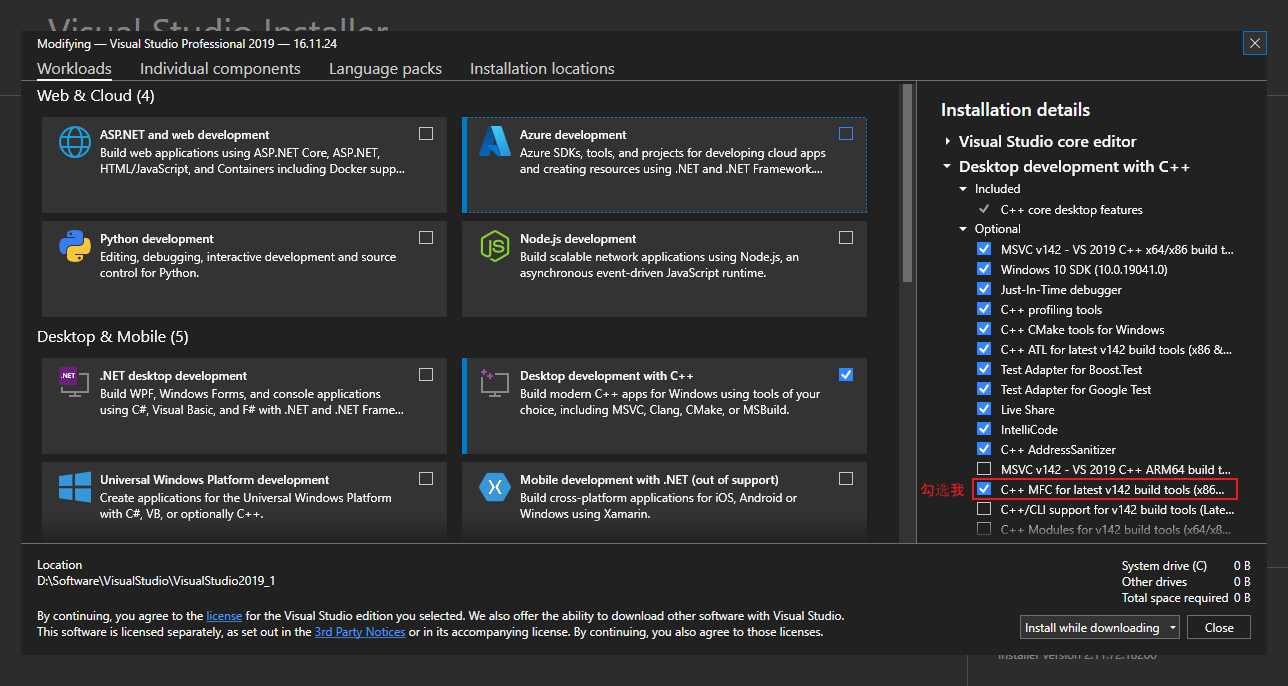Check MSVC v142 ARM64 build tools option
This screenshot has height=686, width=1288.
coord(984,469)
